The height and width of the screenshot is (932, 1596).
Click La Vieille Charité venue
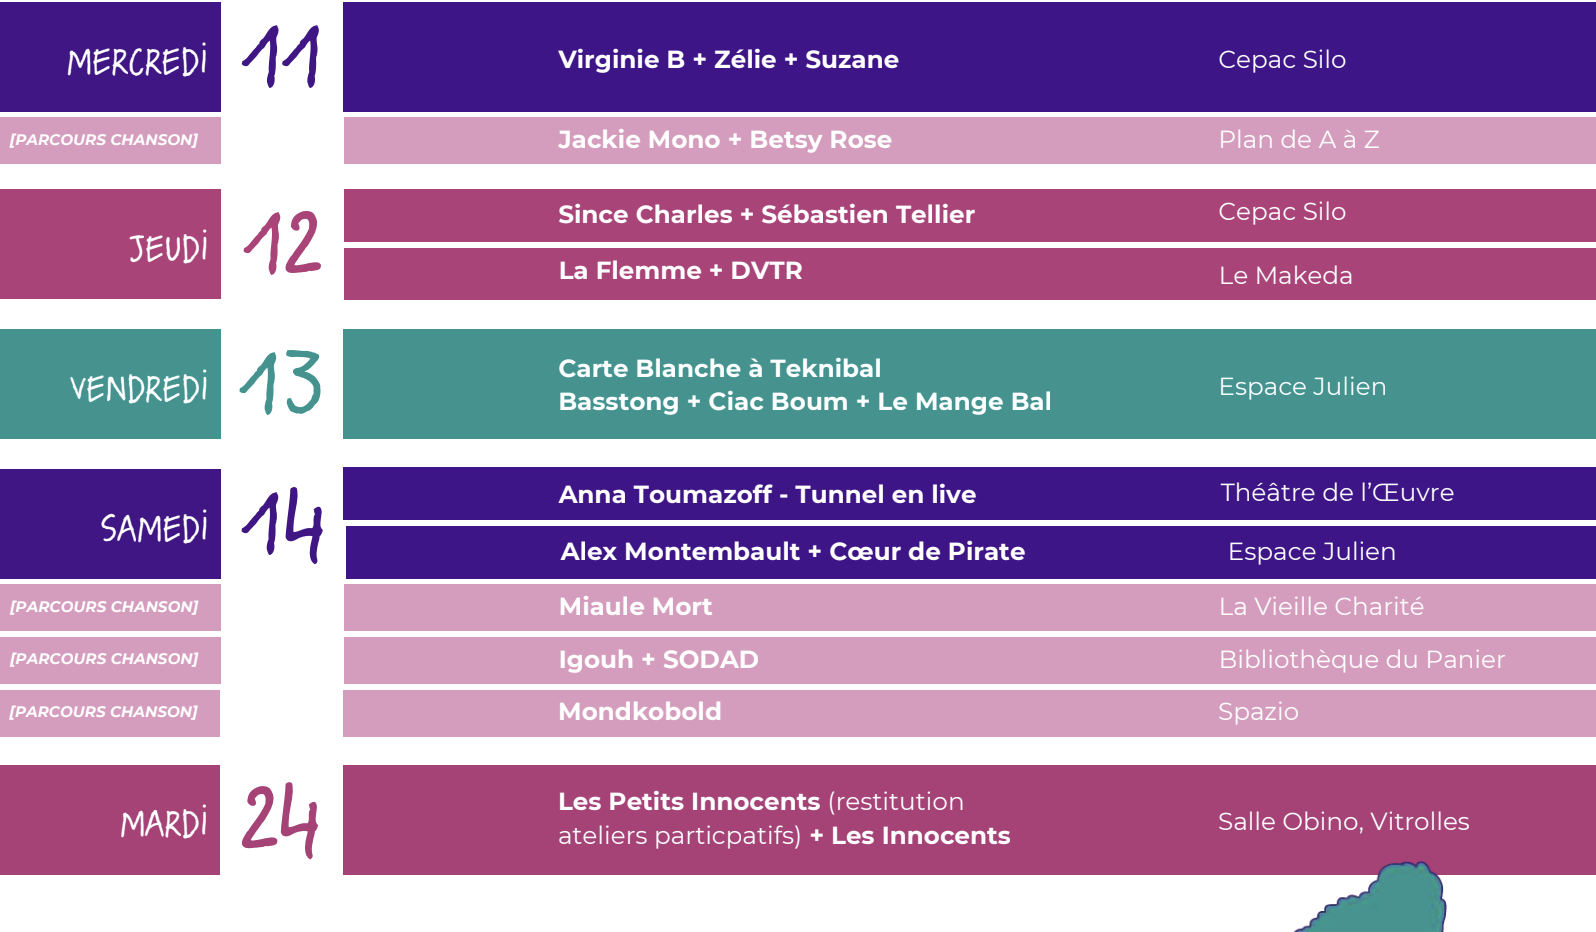(1320, 607)
